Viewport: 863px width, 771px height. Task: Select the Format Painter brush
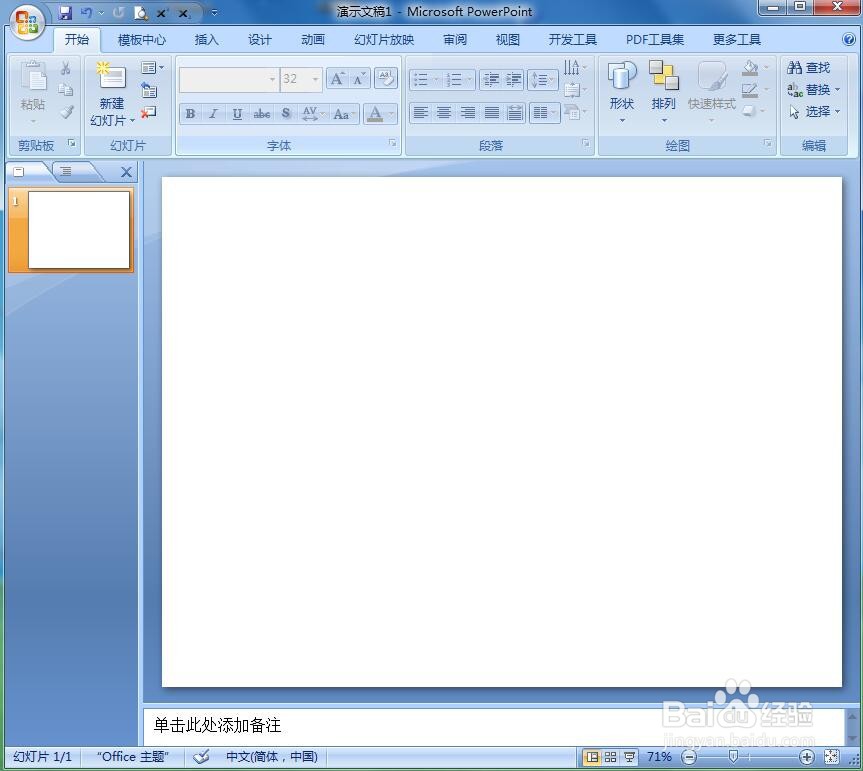pos(66,112)
